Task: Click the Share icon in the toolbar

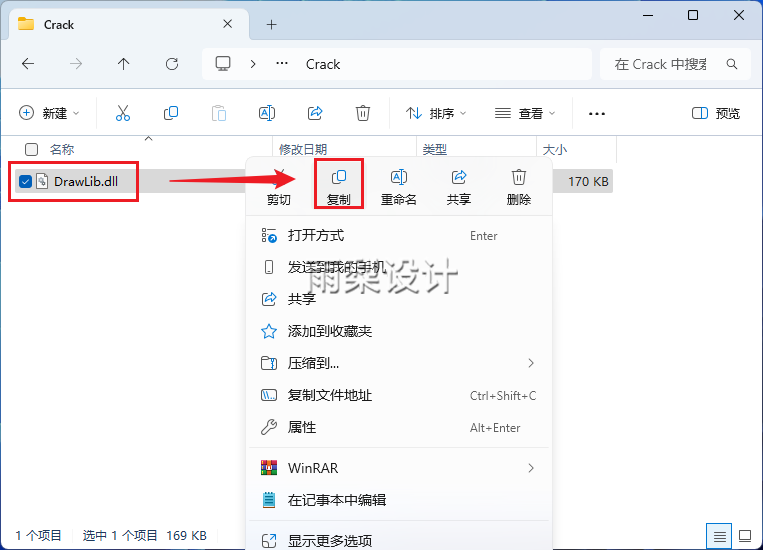Action: pyautogui.click(x=315, y=113)
